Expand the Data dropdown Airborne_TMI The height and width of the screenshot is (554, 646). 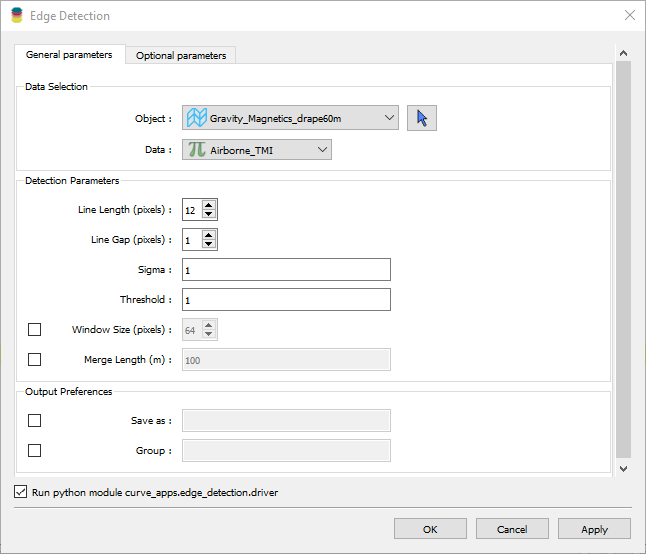click(256, 150)
